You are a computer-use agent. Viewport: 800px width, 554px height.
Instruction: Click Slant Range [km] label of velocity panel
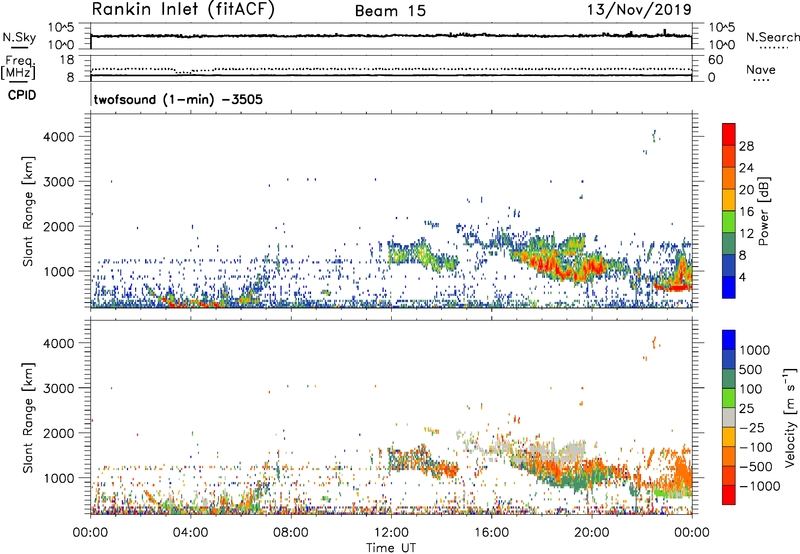(x=28, y=418)
